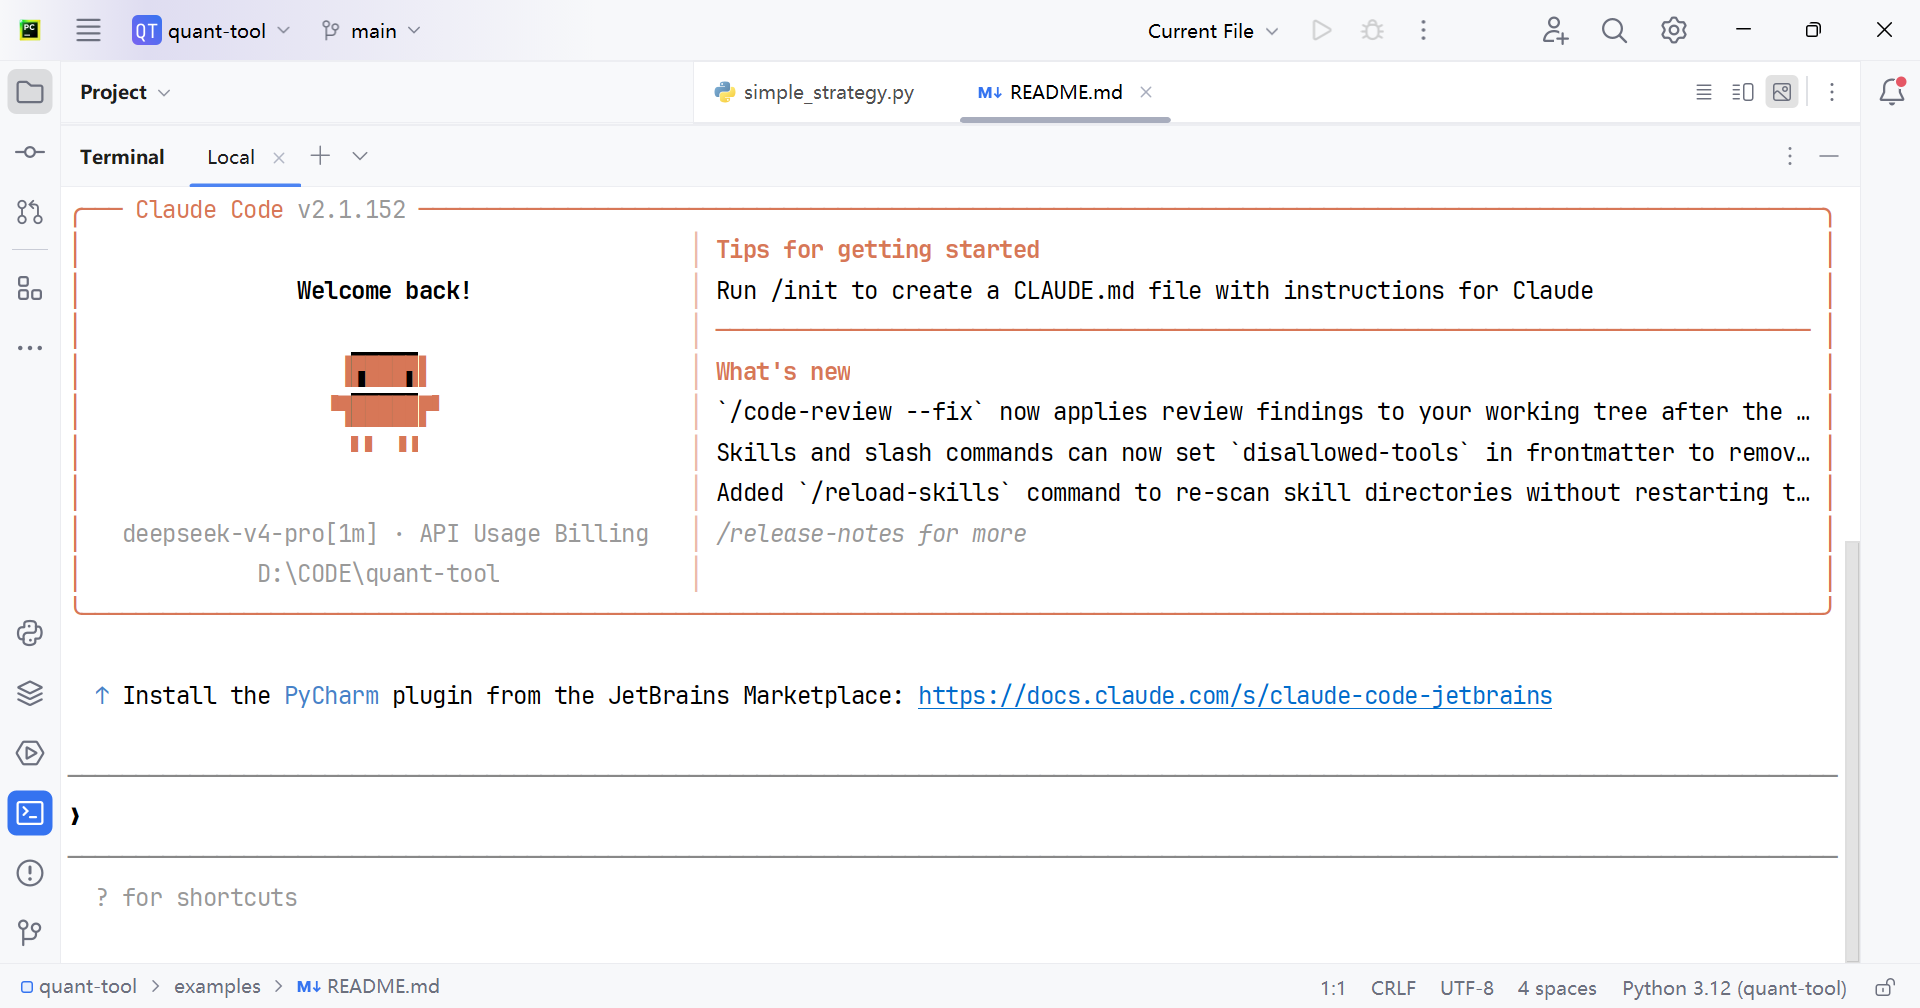Open the Problems tool window

[30, 873]
